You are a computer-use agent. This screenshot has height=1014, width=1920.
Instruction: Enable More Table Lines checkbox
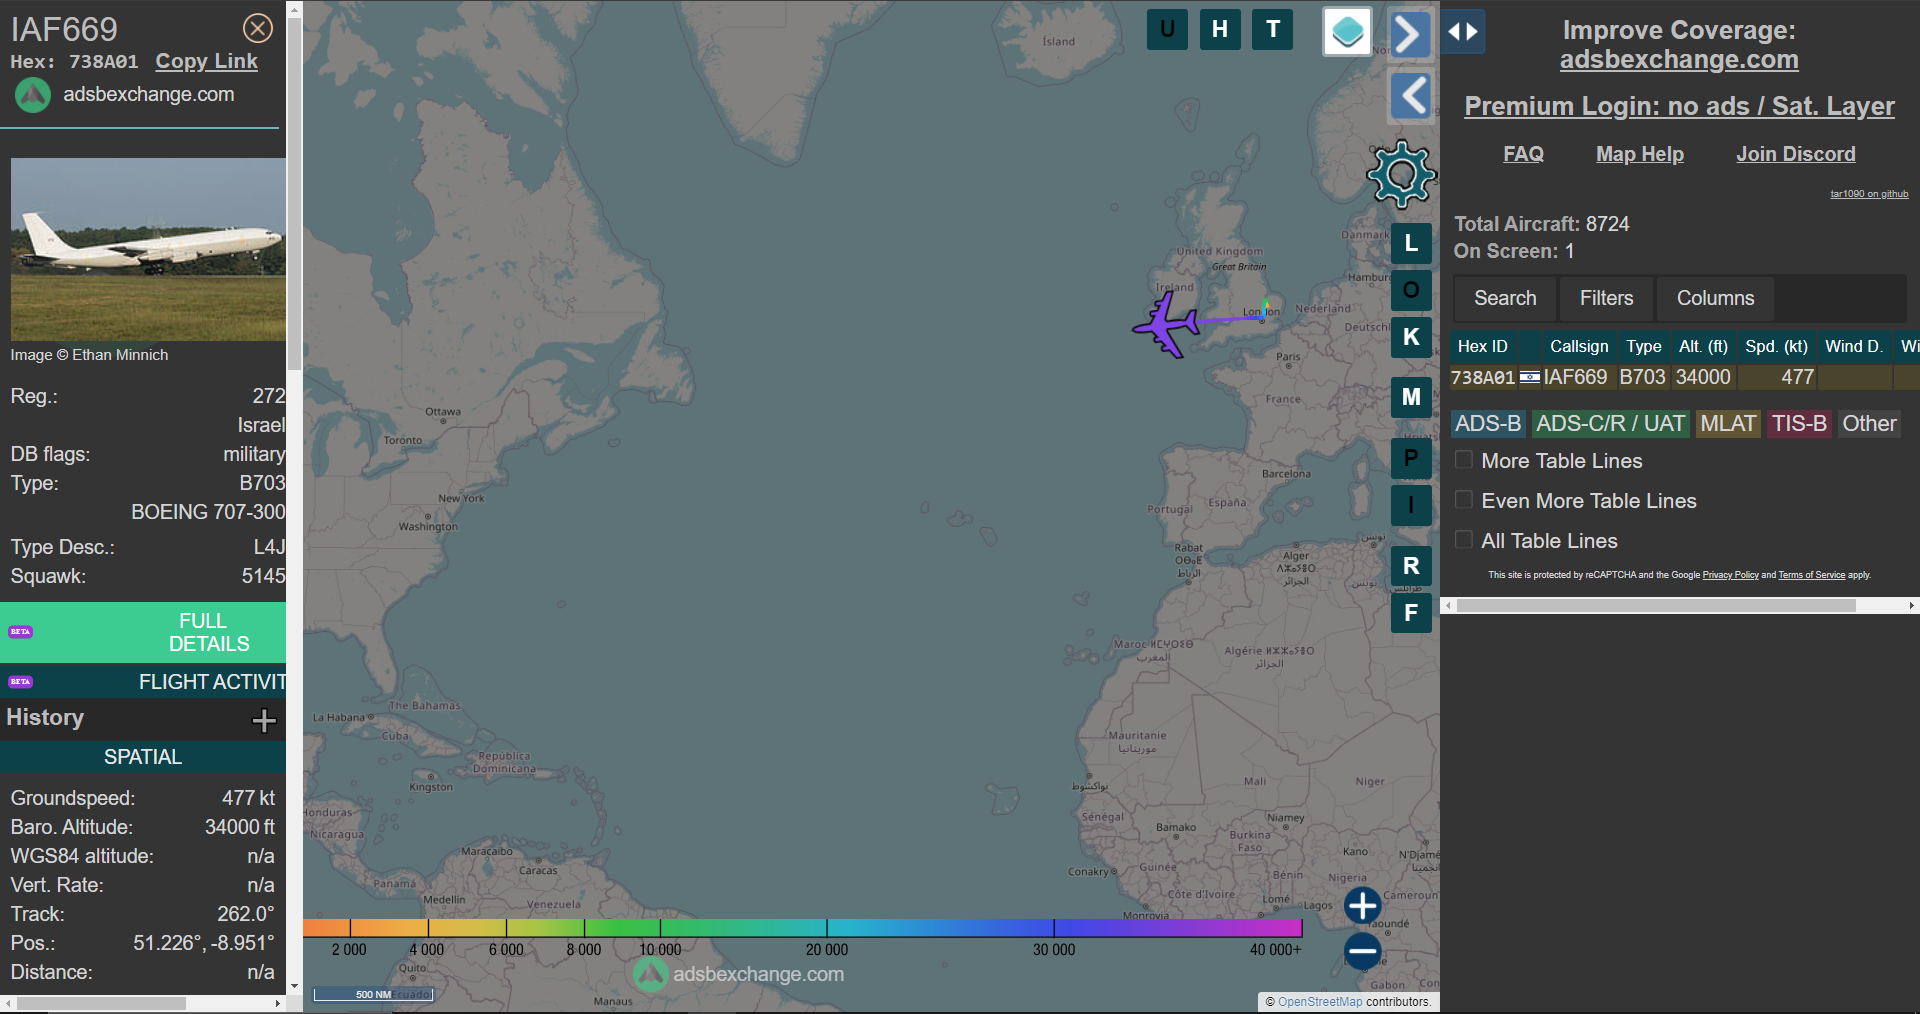click(x=1464, y=460)
